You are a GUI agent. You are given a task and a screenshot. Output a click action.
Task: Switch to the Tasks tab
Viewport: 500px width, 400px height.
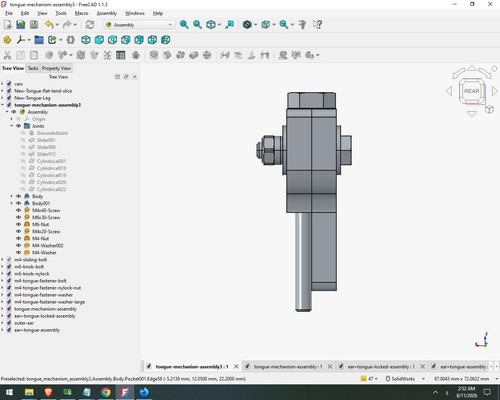tap(33, 68)
